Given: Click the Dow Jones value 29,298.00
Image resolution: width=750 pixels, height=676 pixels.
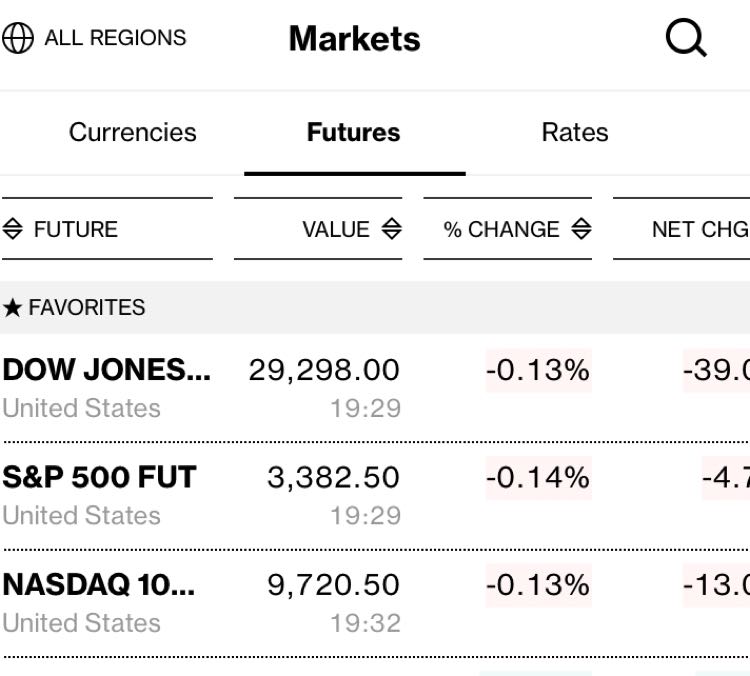Looking at the screenshot, I should click(324, 370).
